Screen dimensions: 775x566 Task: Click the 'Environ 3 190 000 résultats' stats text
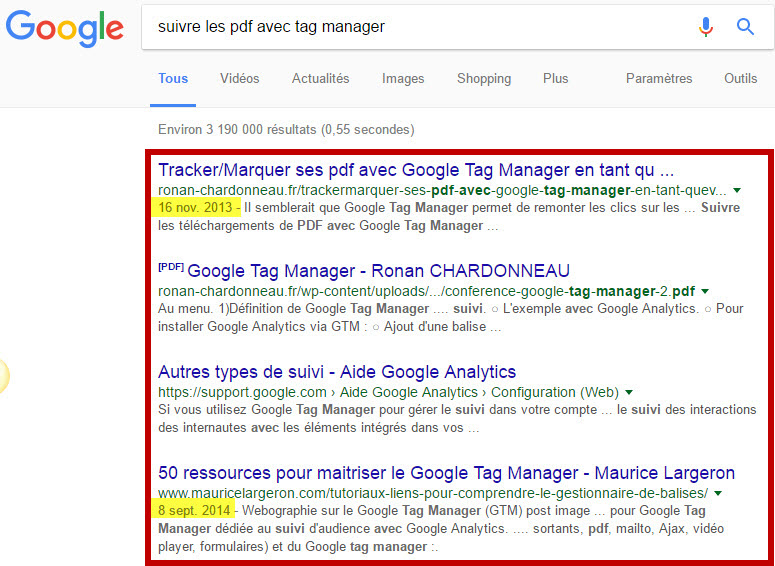pos(286,130)
